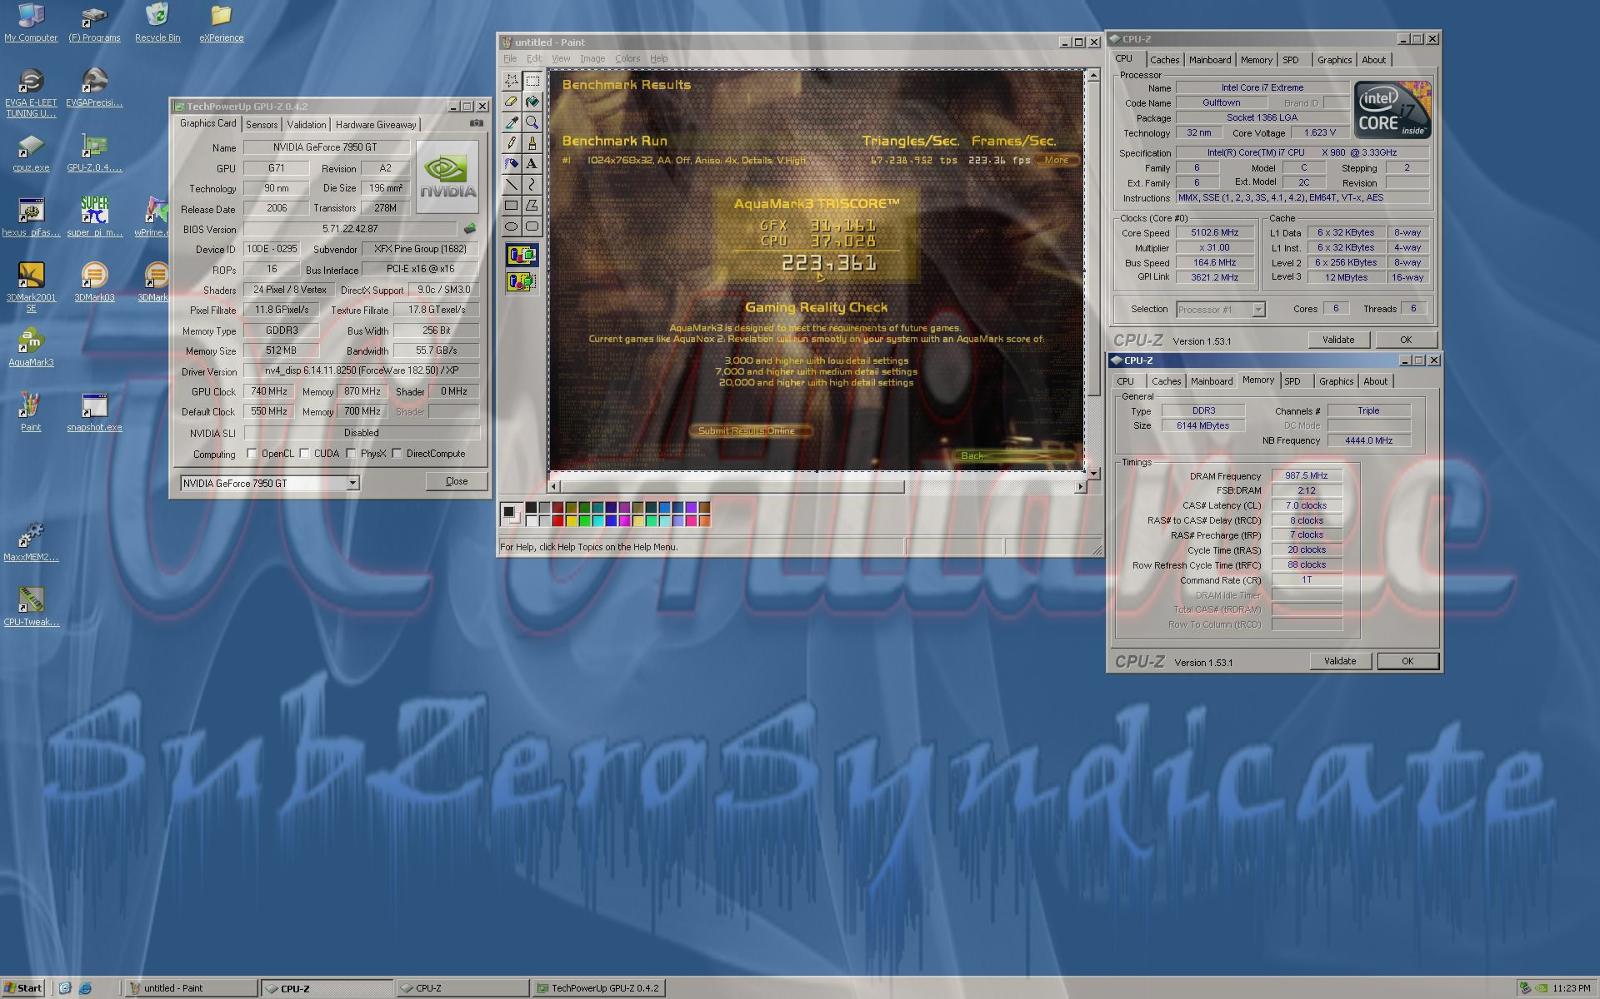Toggle the OpenCL checkbox in GPU-Z
The image size is (1600, 999).
click(252, 453)
